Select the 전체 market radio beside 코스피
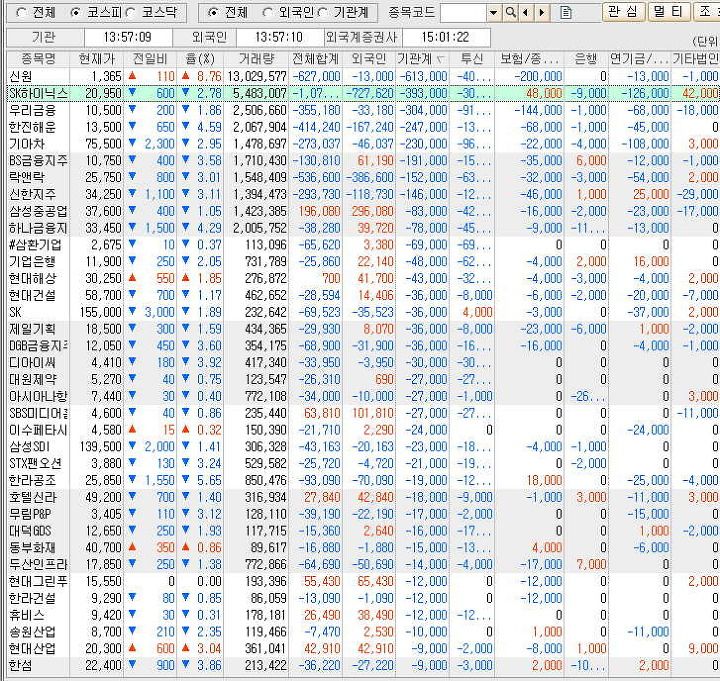The width and height of the screenshot is (720, 681). click(x=22, y=12)
